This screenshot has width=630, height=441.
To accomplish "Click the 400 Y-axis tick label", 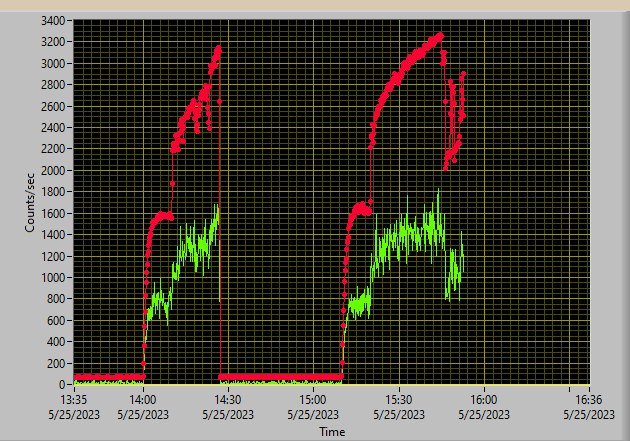I will [x=56, y=342].
